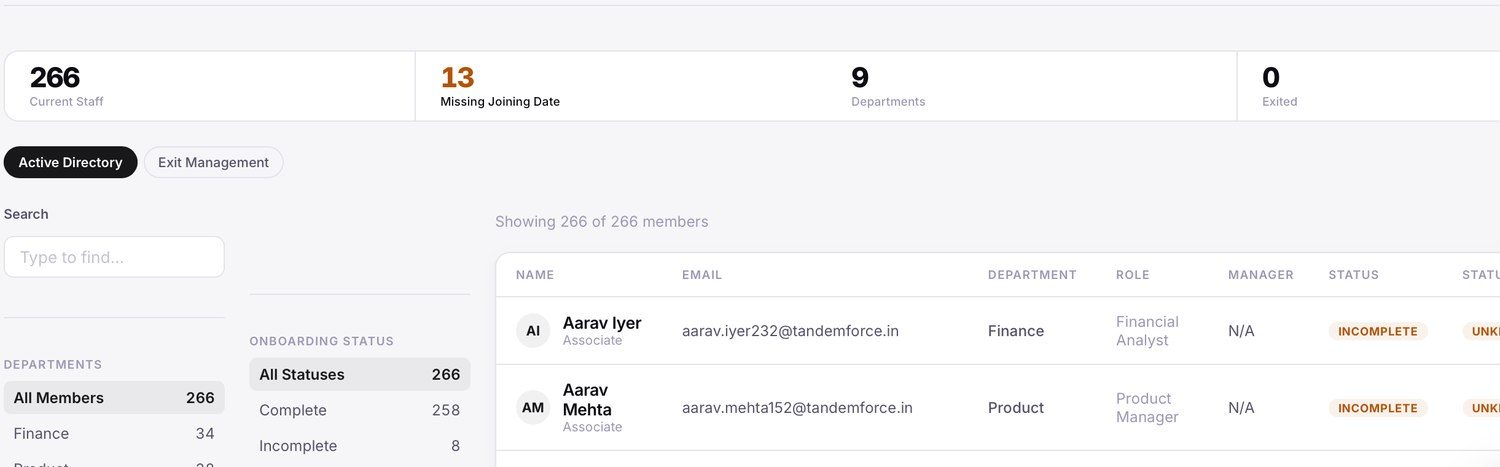Click the Financial Analyst role cell
This screenshot has width=1500, height=467.
(1147, 331)
